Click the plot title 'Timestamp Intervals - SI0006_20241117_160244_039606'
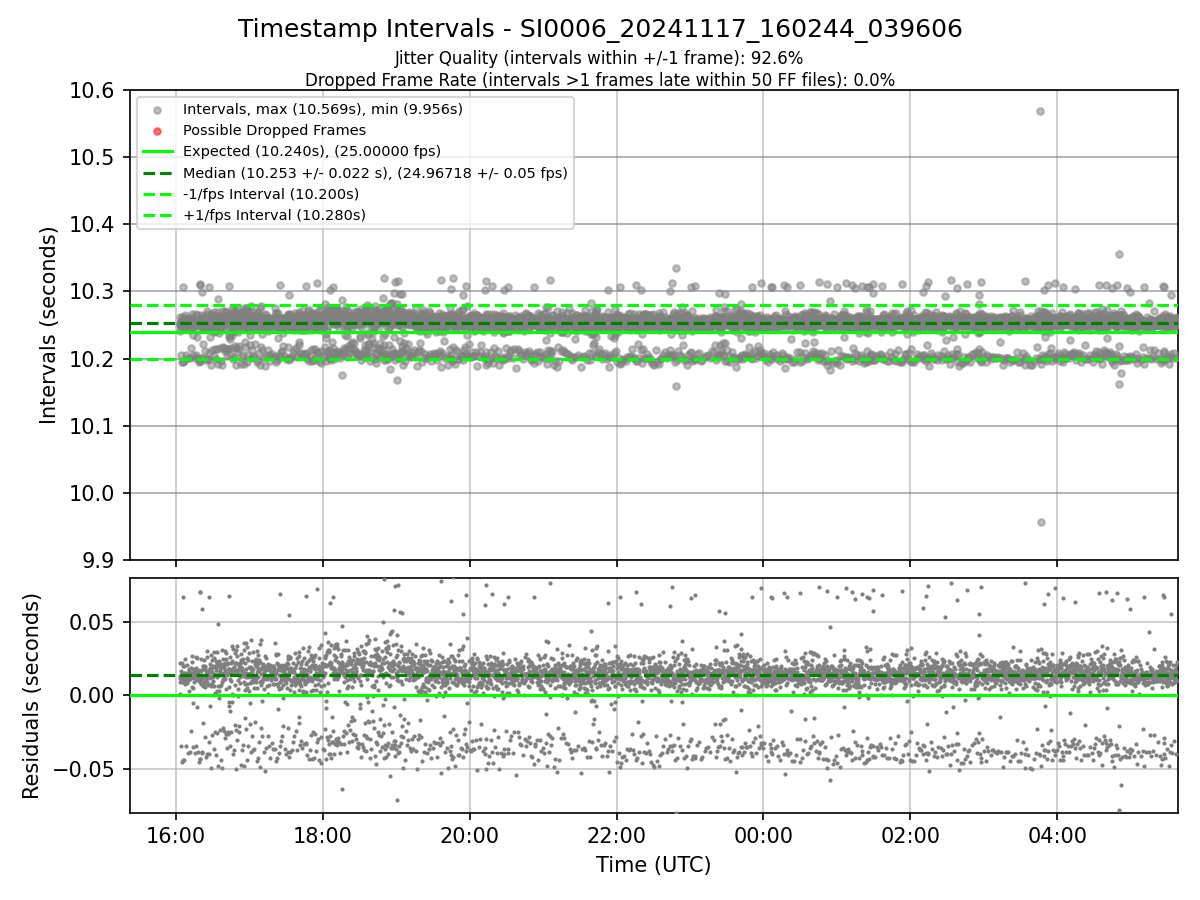 pyautogui.click(x=600, y=29)
